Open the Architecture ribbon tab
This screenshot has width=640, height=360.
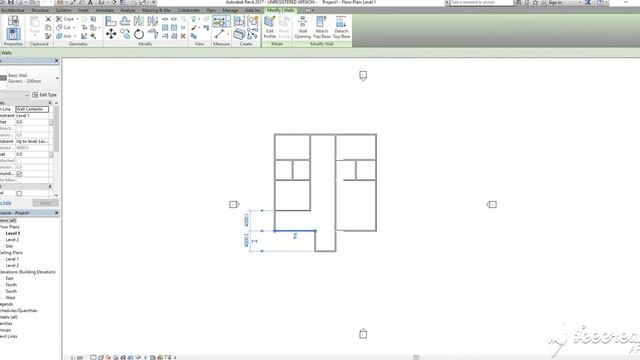tap(13, 10)
